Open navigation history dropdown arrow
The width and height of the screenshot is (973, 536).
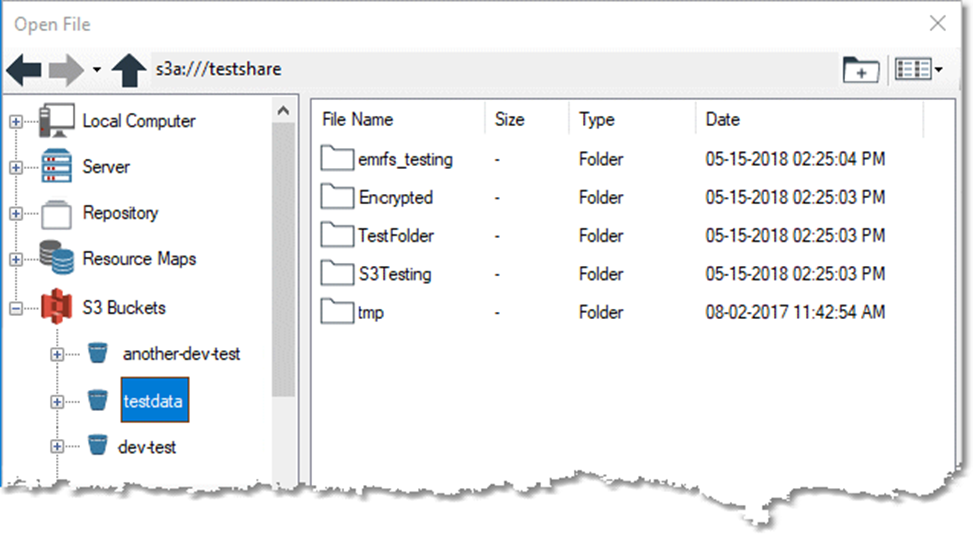tap(96, 71)
